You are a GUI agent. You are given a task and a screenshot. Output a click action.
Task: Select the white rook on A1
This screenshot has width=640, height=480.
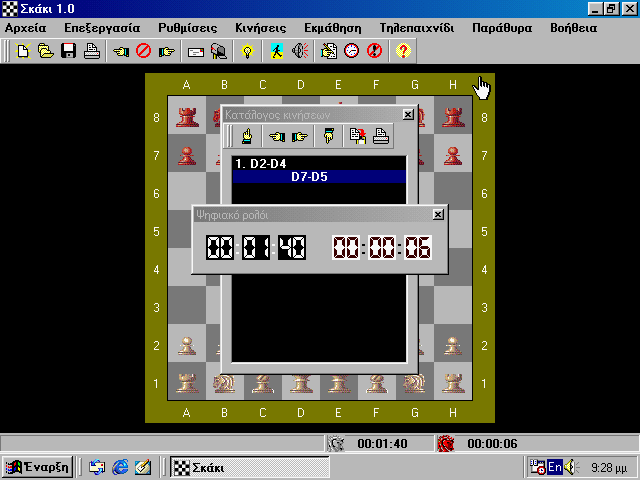click(187, 383)
